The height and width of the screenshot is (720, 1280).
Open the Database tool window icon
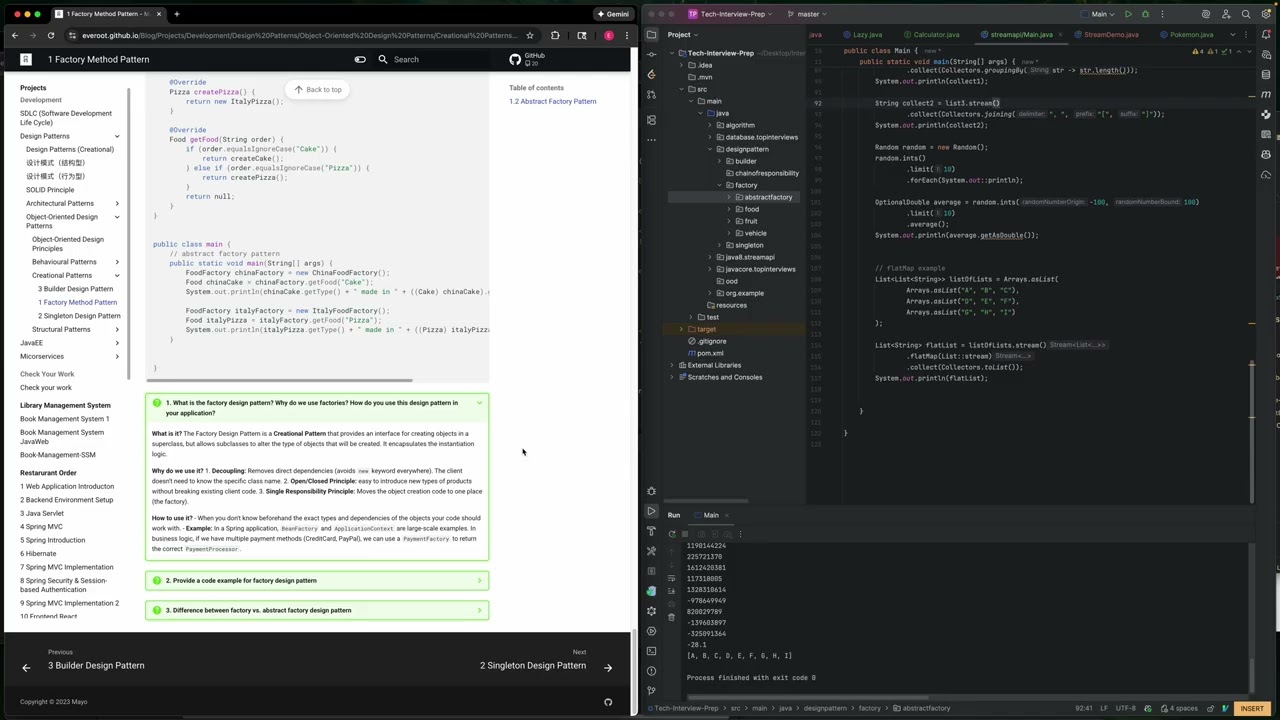coord(1266,73)
